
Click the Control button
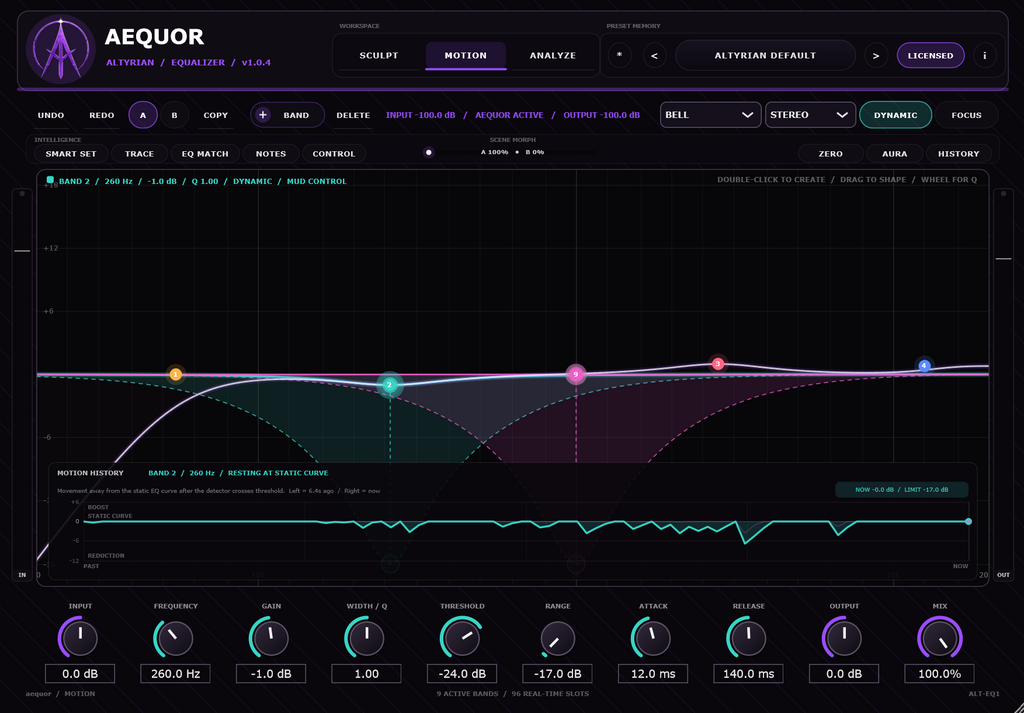pos(334,153)
